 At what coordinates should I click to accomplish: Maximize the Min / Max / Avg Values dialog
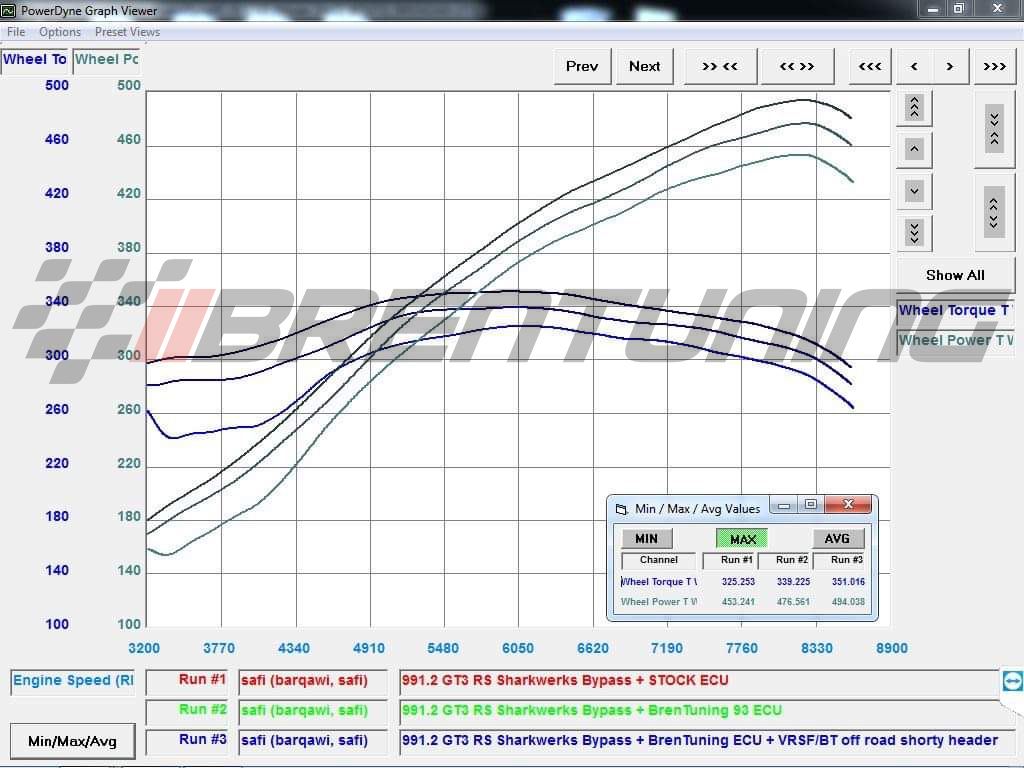pos(811,505)
